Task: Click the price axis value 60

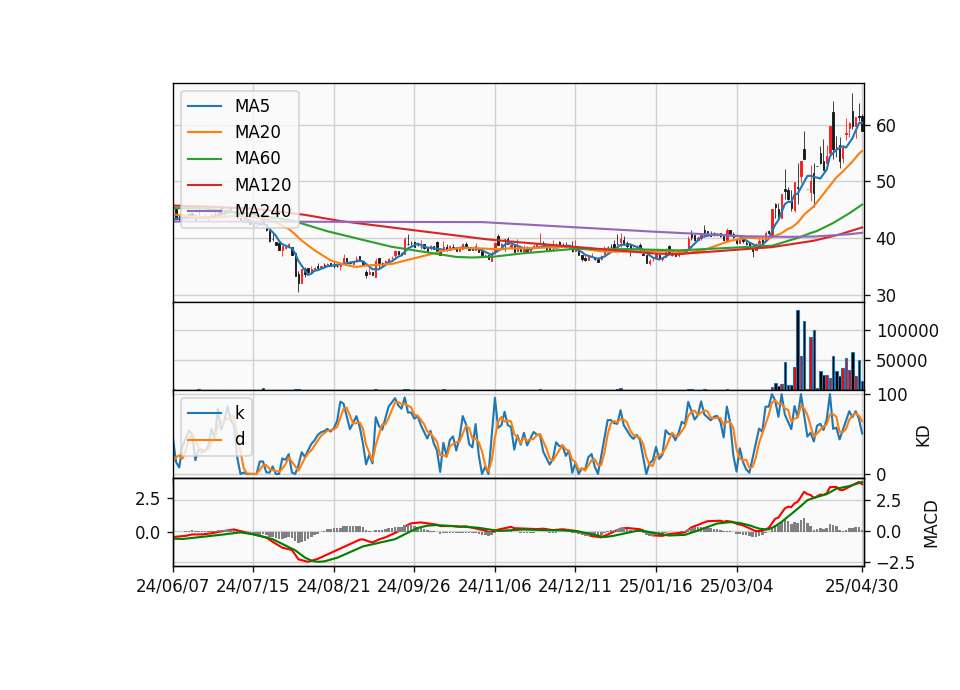Action: (886, 126)
